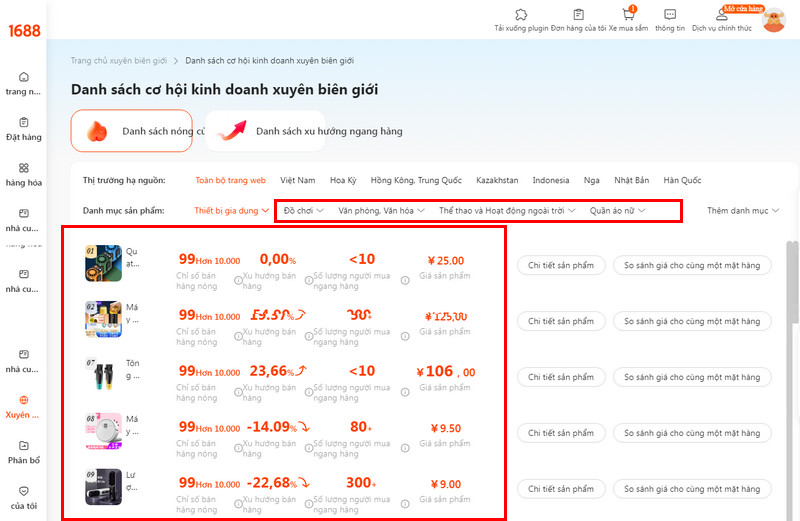Open Đơn hàng của tôi orders icon

point(578,15)
